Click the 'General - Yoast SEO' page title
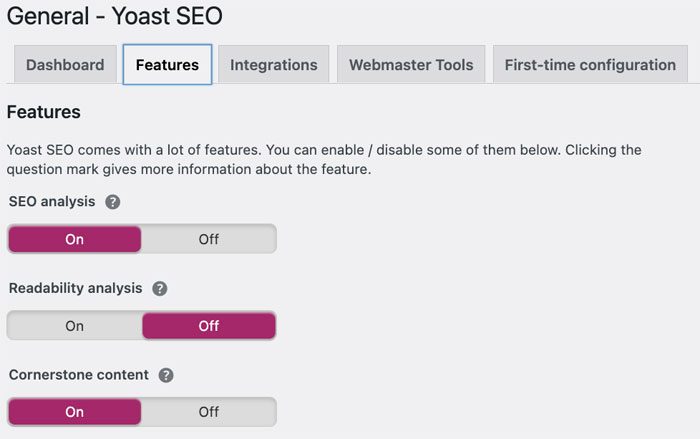700x439 pixels. click(115, 16)
